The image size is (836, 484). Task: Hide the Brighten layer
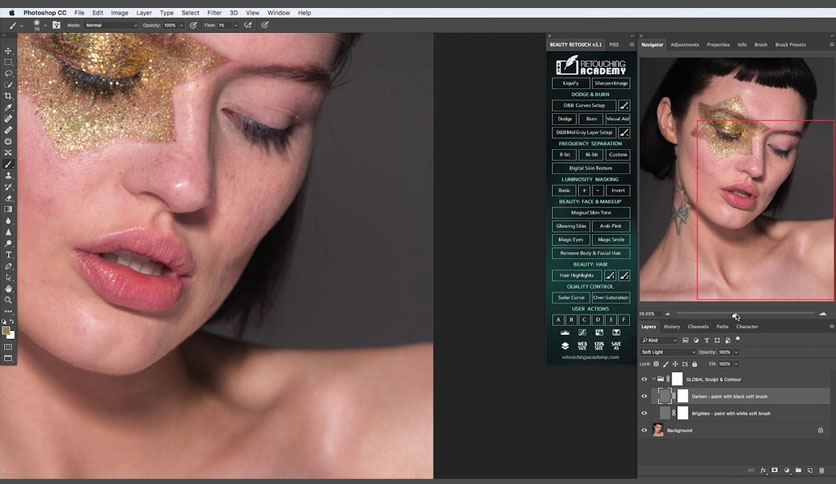tap(644, 413)
